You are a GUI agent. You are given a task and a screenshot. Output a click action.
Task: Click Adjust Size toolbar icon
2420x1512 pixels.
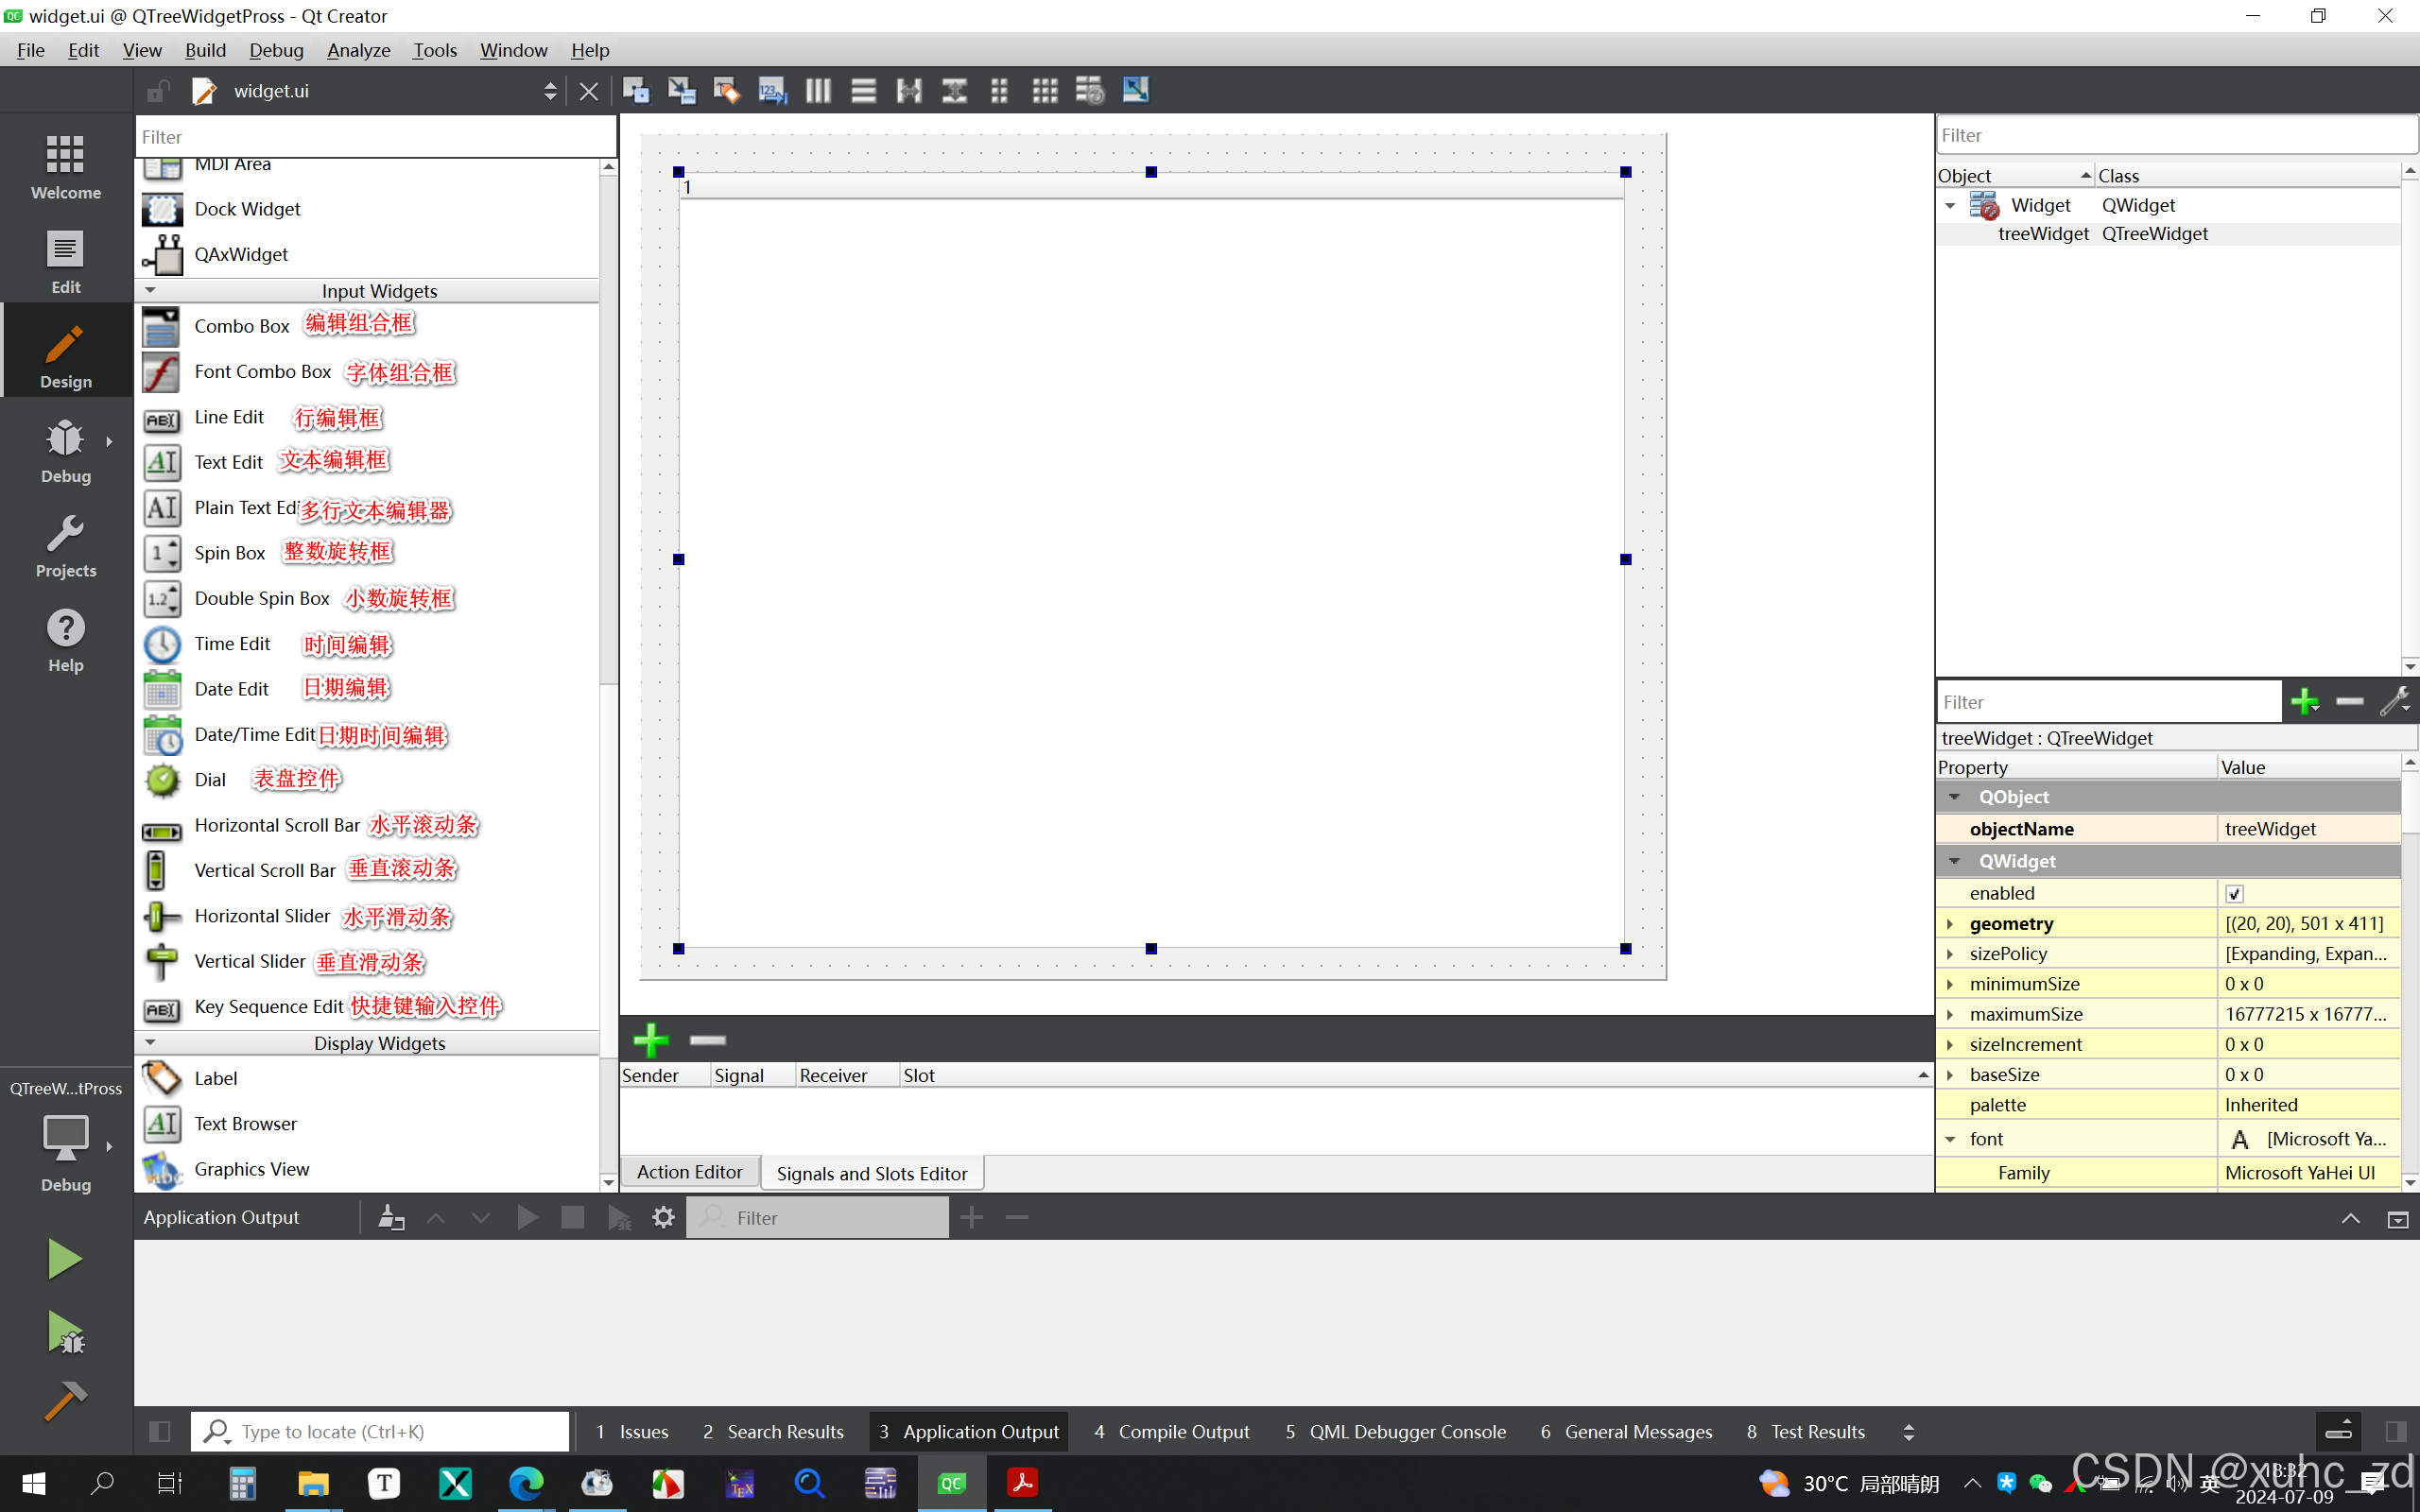tap(1135, 91)
